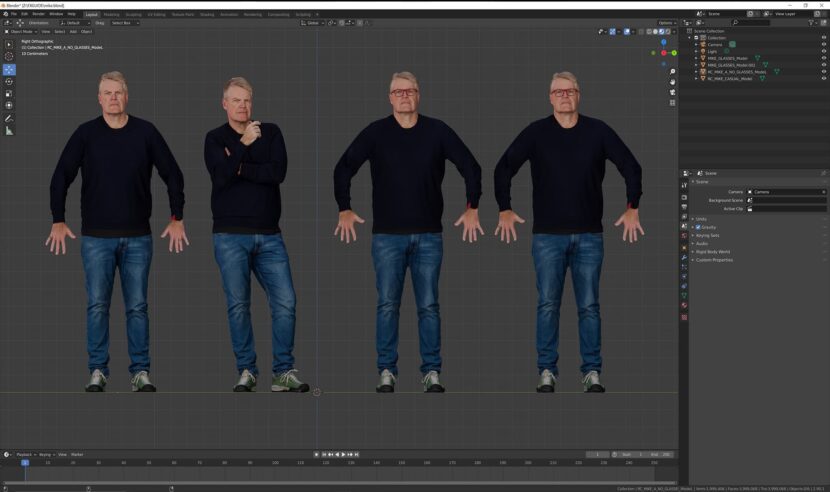This screenshot has width=830, height=492.
Task: Uncheck the Gravity checkbox
Action: click(x=698, y=227)
